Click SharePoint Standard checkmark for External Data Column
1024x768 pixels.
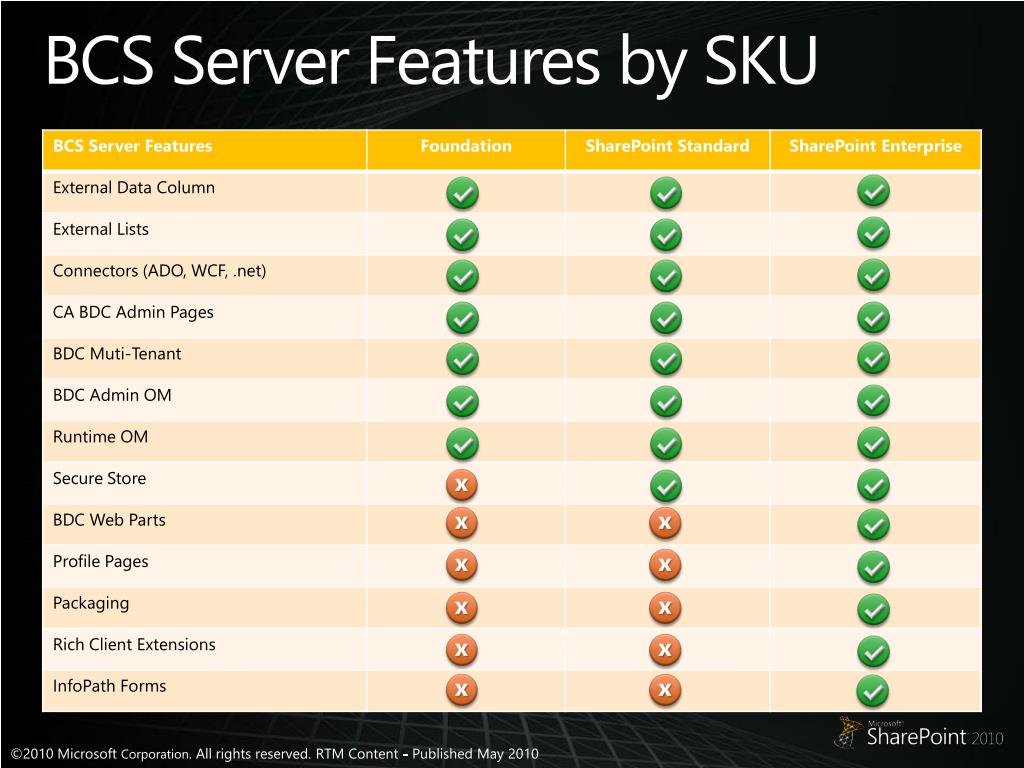(666, 193)
